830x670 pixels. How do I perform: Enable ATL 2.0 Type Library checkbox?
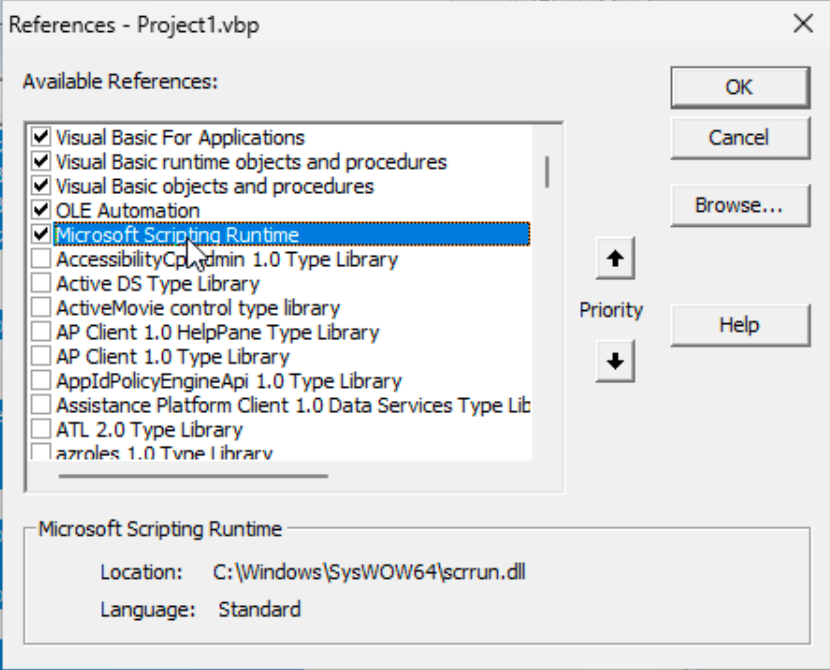coord(41,429)
